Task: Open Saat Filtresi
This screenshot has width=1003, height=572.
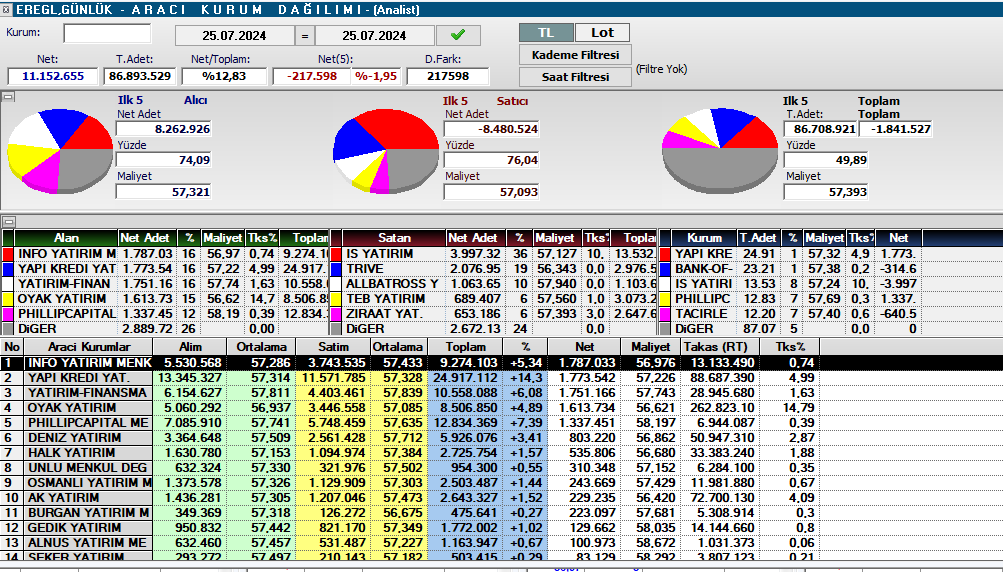Action: [x=575, y=77]
